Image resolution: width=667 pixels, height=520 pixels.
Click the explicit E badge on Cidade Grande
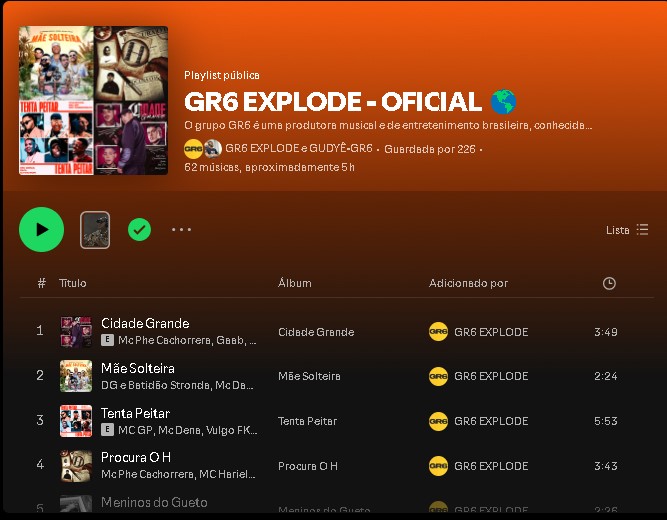(x=107, y=340)
